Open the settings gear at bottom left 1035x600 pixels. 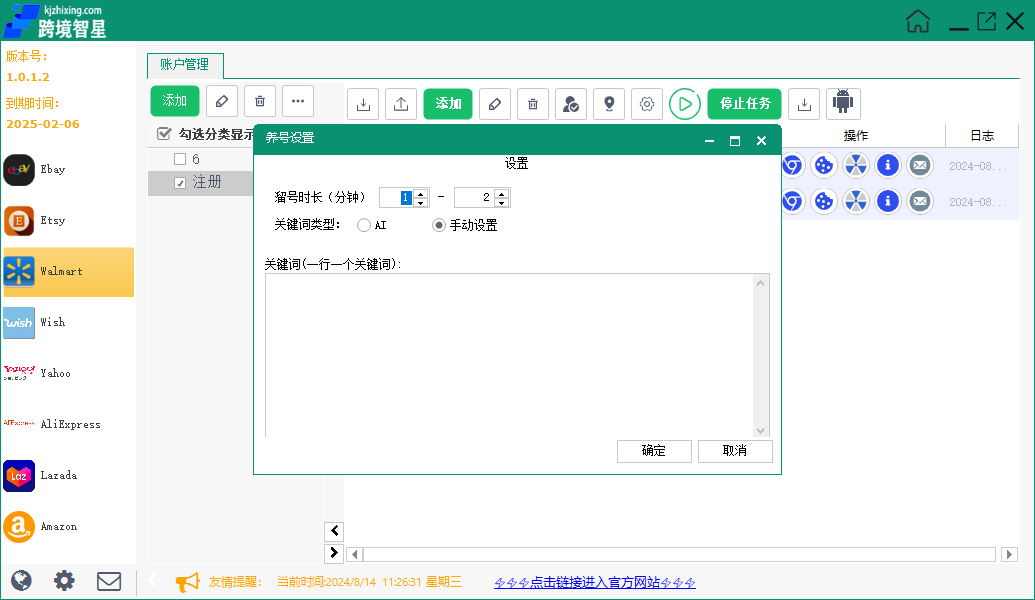point(64,581)
